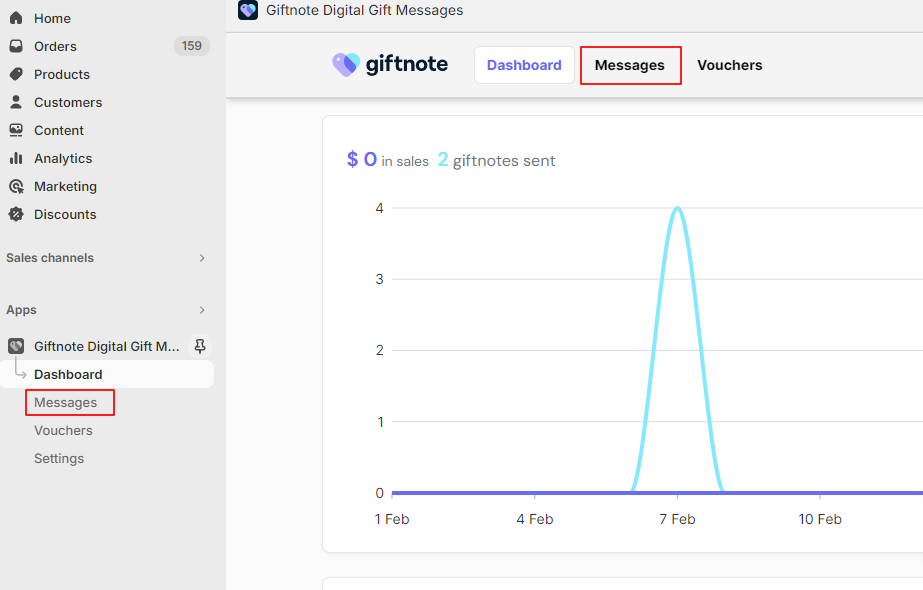This screenshot has height=590, width=923.
Task: Click the giftnote heart logo
Action: click(346, 65)
